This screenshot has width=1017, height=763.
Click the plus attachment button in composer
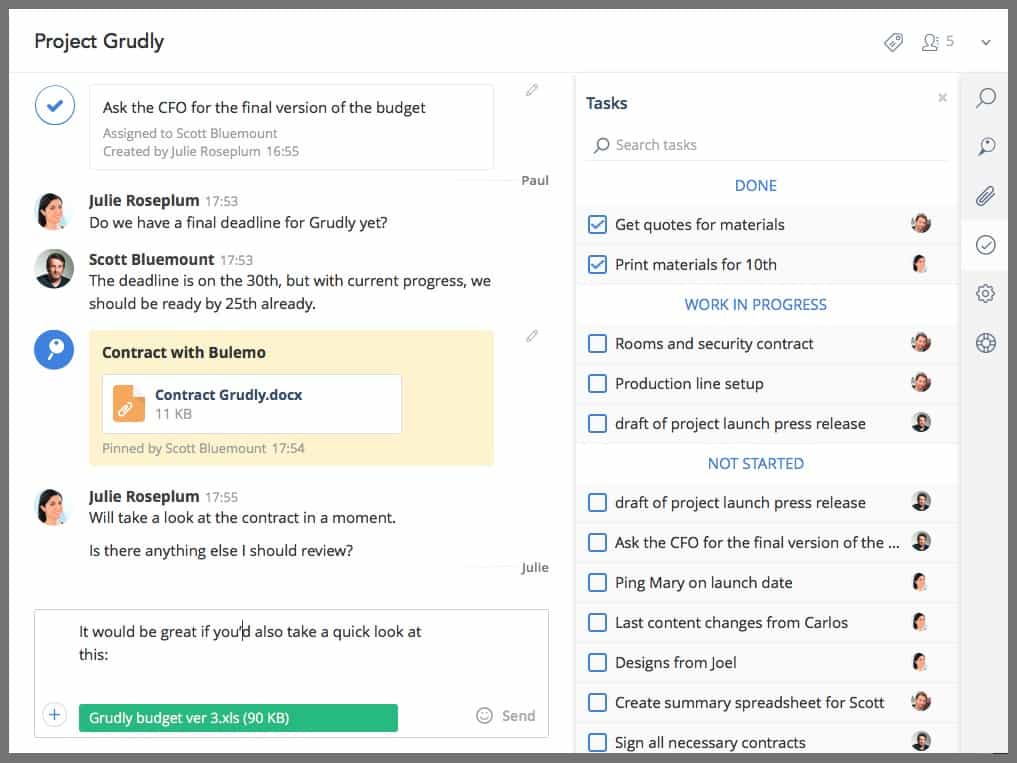(x=55, y=715)
